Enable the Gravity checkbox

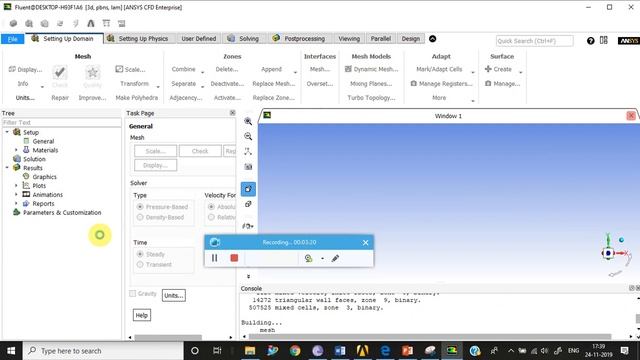click(133, 293)
